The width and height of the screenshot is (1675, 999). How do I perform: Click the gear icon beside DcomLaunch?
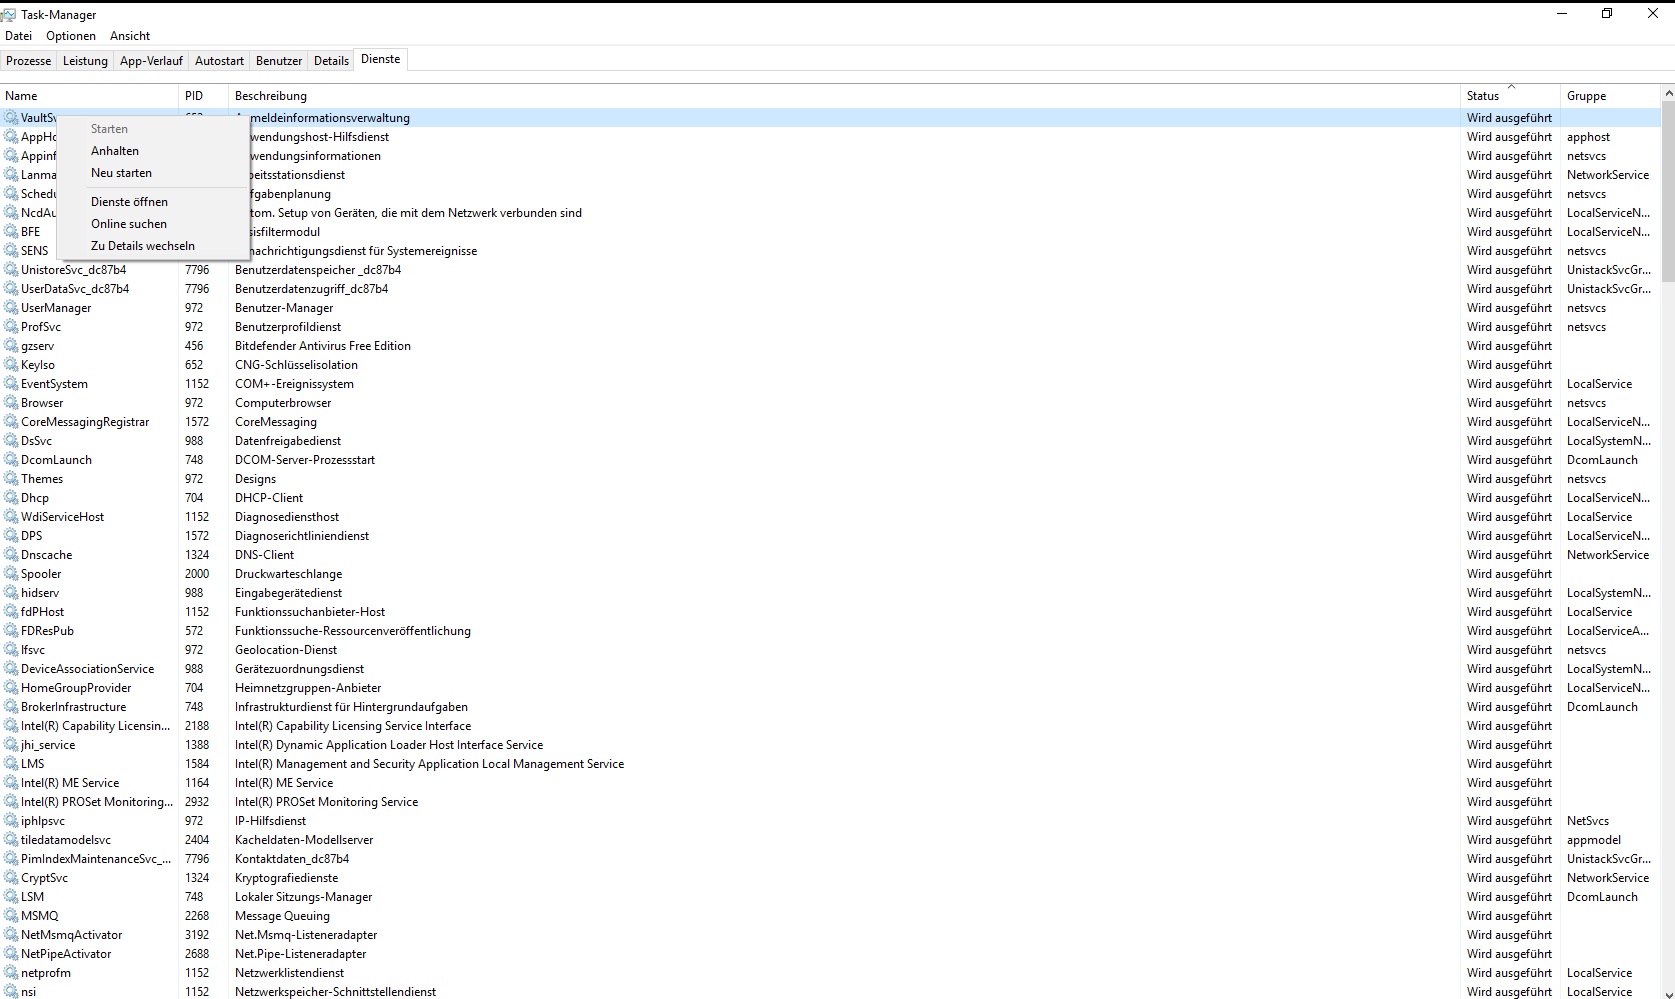[11, 460]
